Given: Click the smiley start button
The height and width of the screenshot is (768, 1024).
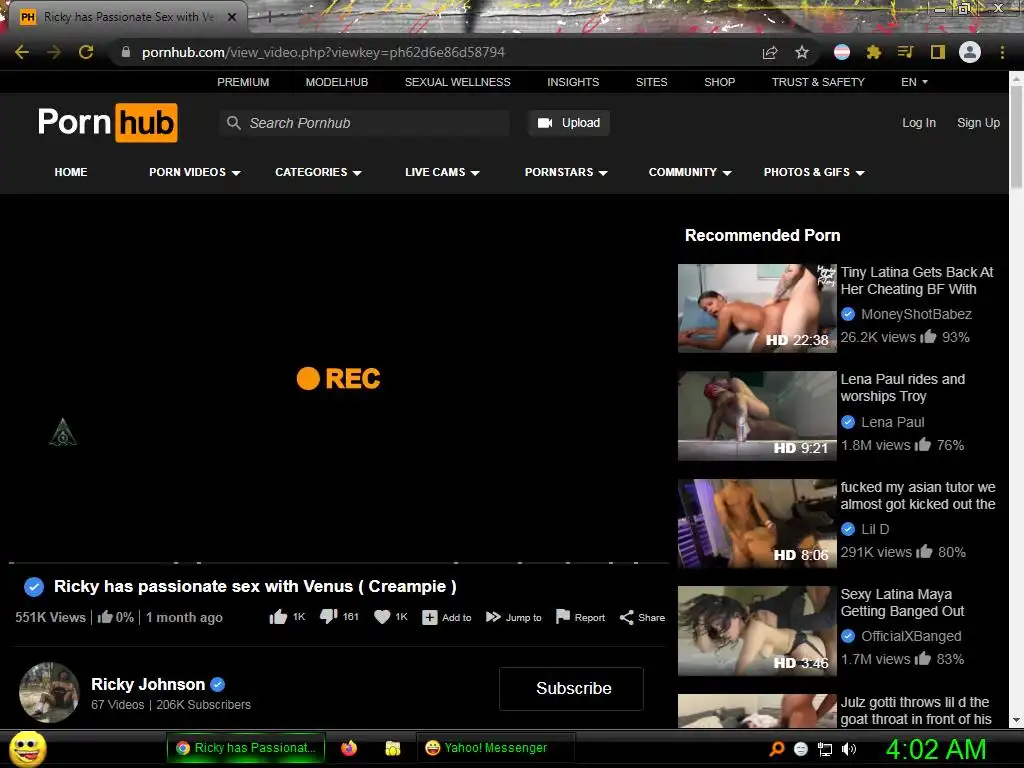Looking at the screenshot, I should (x=27, y=748).
